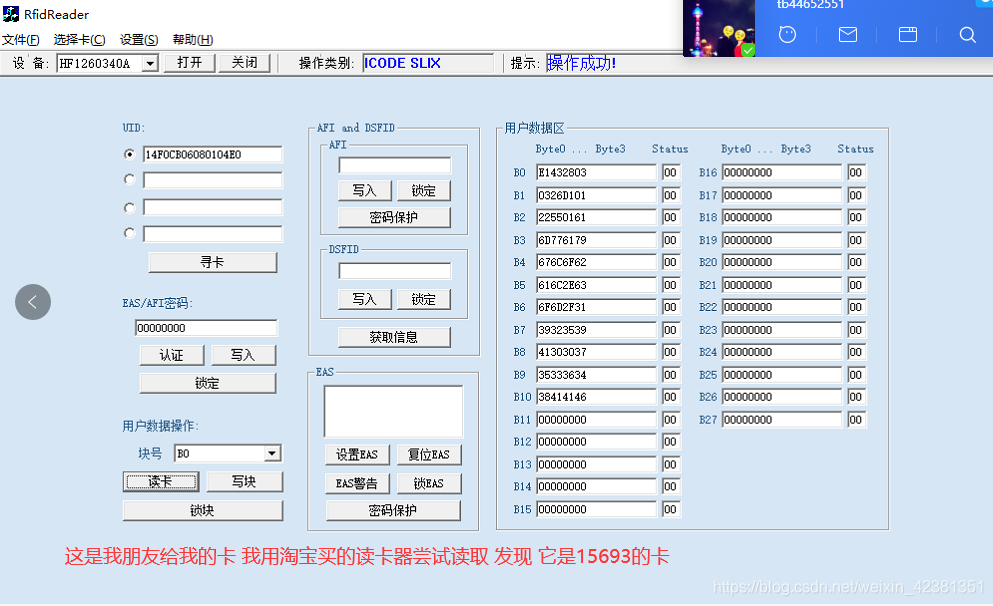993x606 pixels.
Task: Click 锁定 button under EAS/AFI password
Action: click(x=208, y=383)
